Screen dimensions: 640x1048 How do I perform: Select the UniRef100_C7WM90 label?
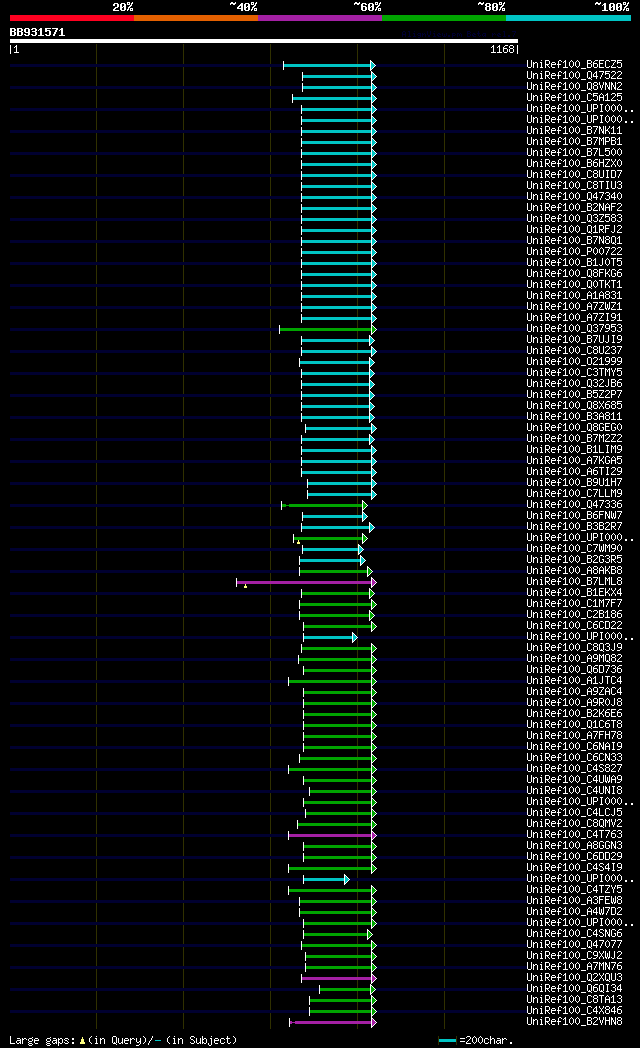pos(574,549)
